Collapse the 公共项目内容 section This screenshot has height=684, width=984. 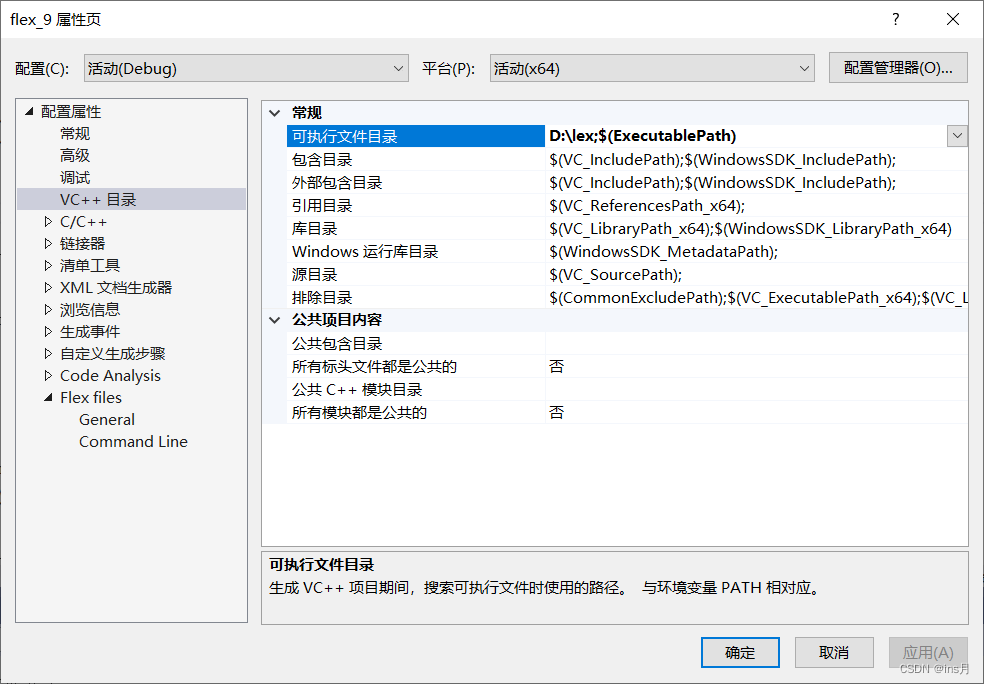click(273, 319)
